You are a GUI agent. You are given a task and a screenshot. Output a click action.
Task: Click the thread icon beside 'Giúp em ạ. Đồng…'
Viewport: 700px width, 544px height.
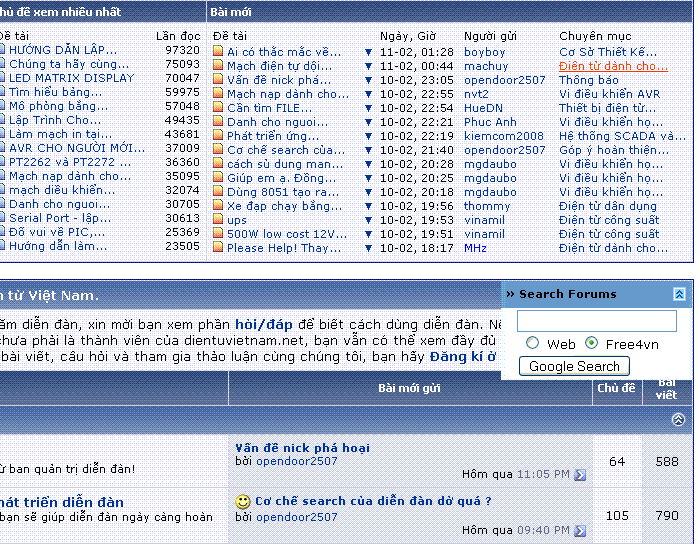[x=218, y=177]
